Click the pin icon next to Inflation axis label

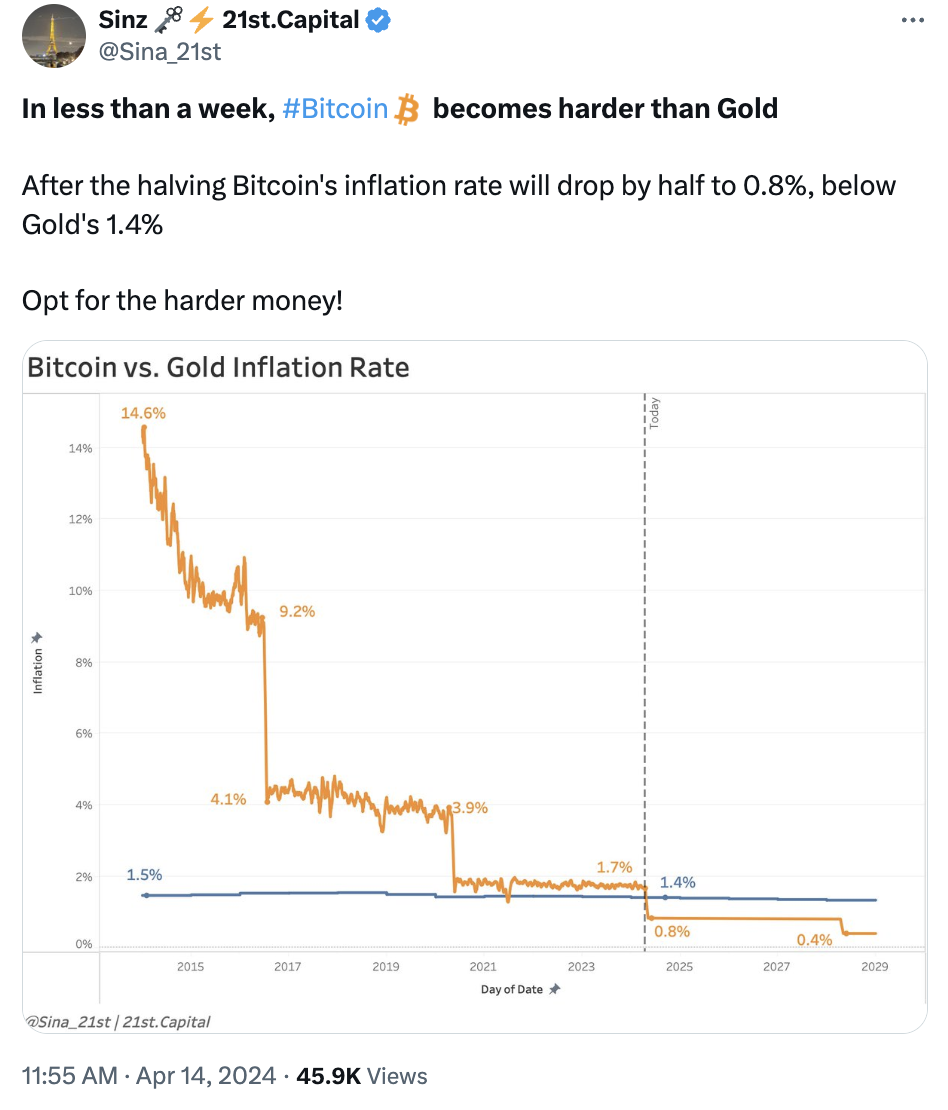(x=37, y=638)
